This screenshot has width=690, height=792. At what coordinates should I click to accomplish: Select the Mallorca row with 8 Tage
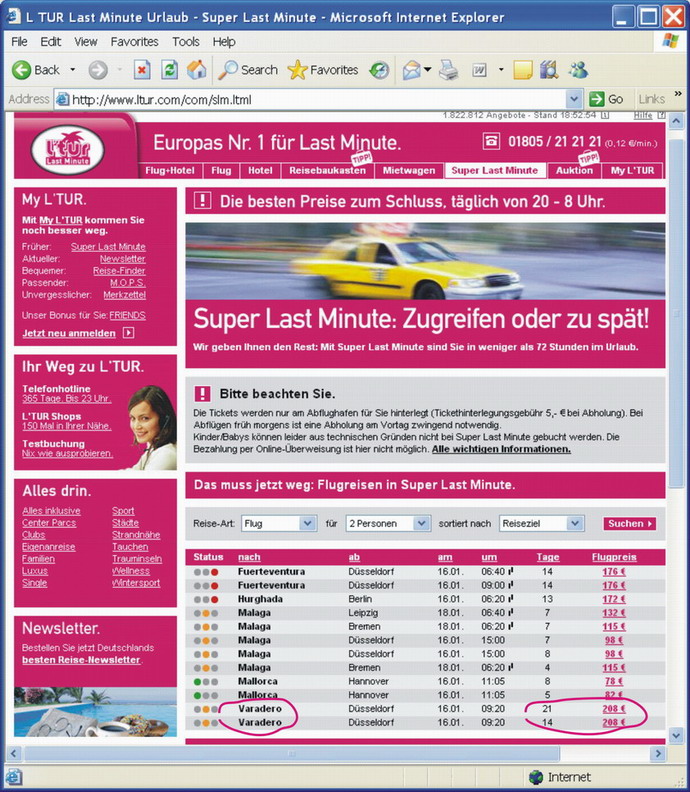click(425, 681)
